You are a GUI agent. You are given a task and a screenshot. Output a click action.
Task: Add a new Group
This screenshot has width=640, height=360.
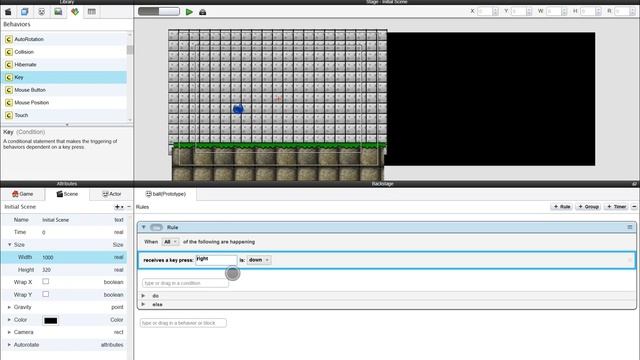588,207
